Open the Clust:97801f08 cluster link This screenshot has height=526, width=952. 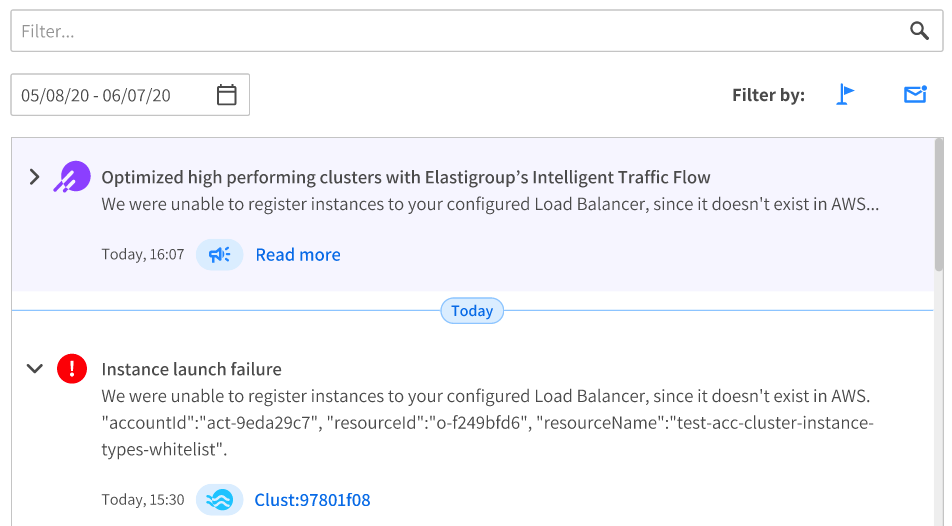(312, 500)
